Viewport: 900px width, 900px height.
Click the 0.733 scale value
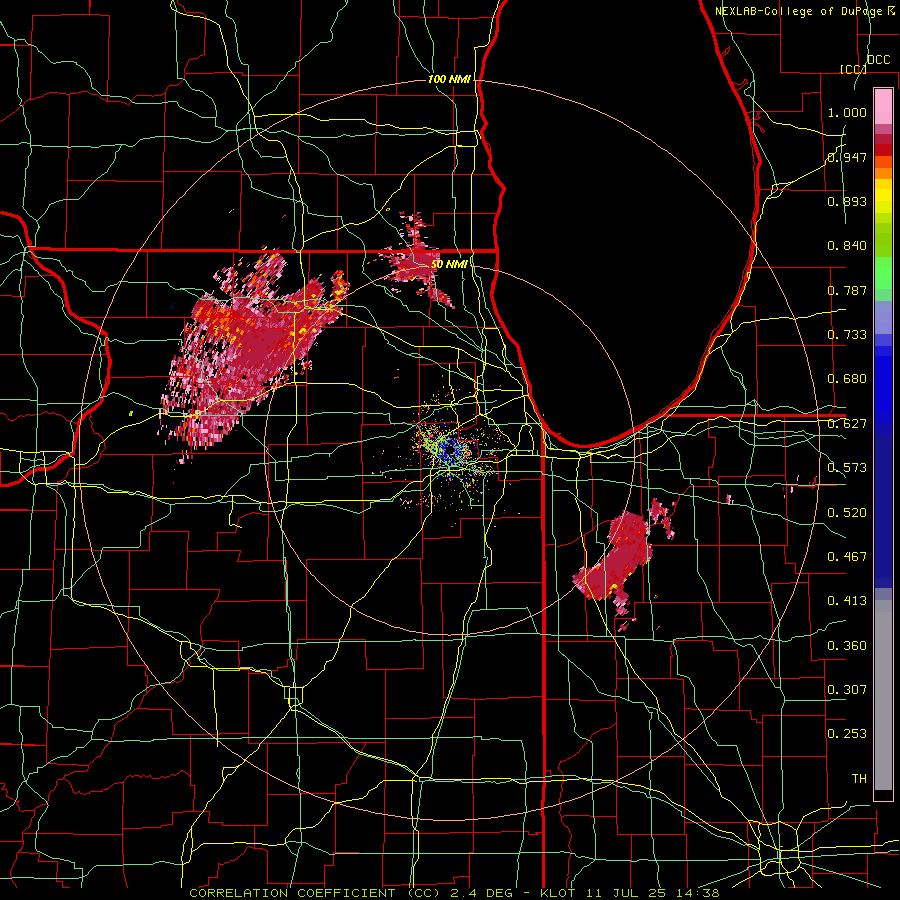(x=847, y=334)
